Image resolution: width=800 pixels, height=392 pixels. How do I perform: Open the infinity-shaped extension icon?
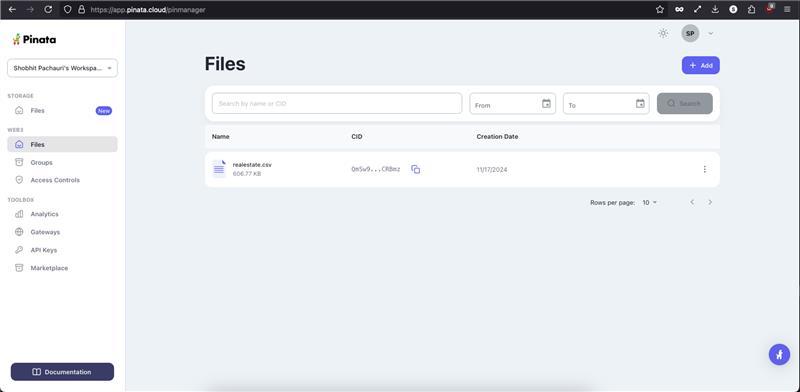[679, 9]
